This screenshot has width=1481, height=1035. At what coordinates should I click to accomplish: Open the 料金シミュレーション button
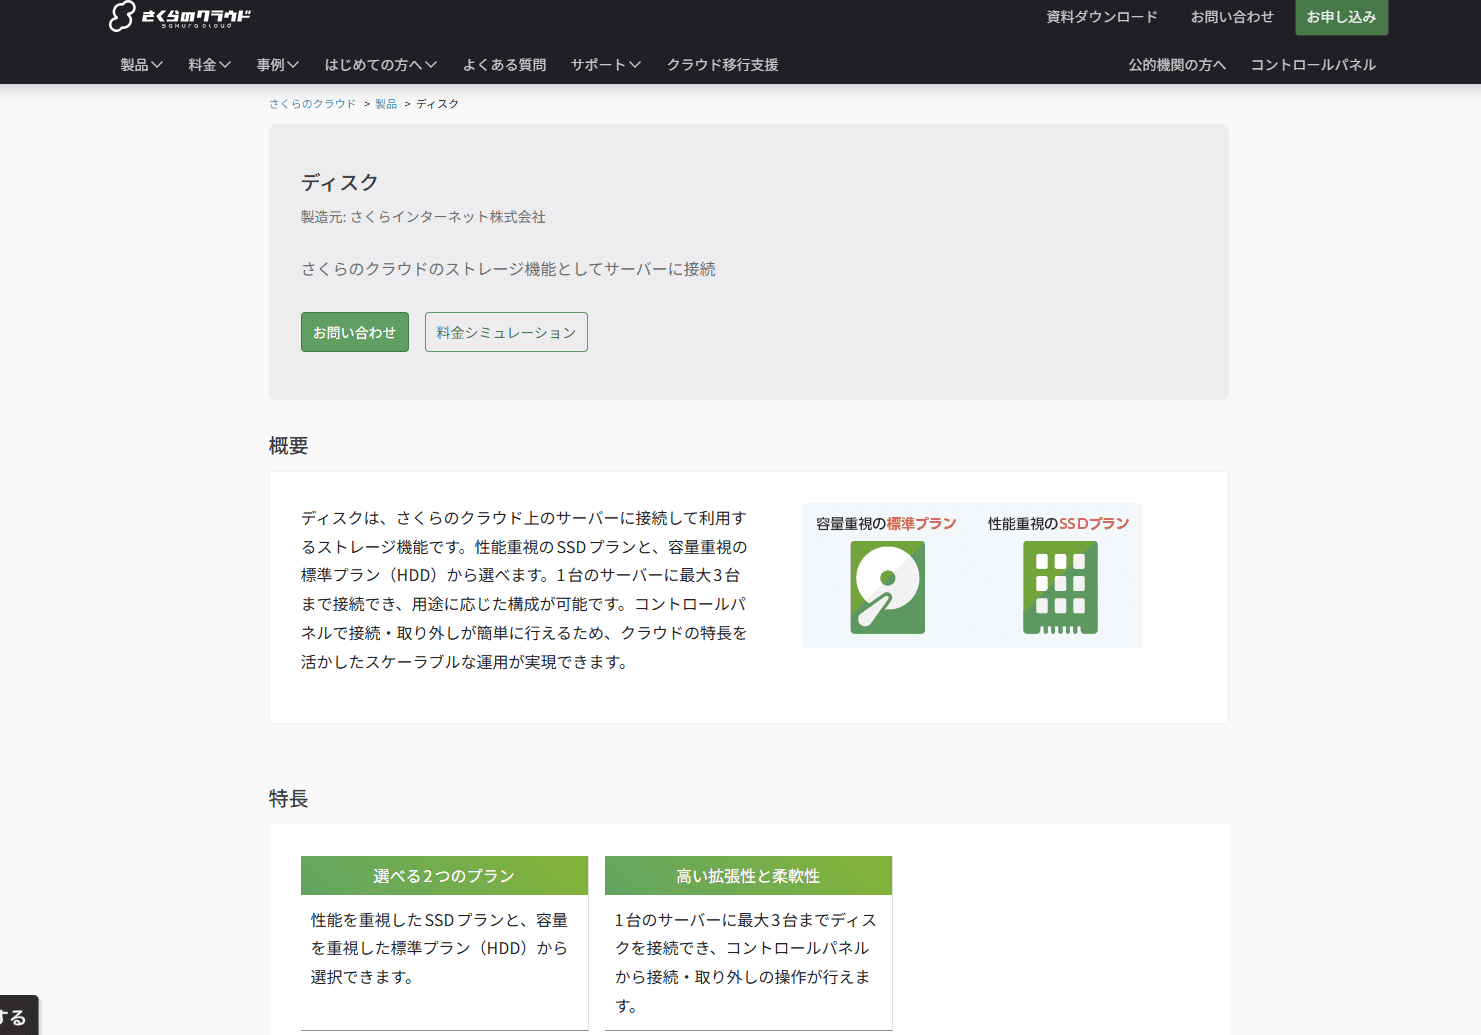pyautogui.click(x=506, y=332)
